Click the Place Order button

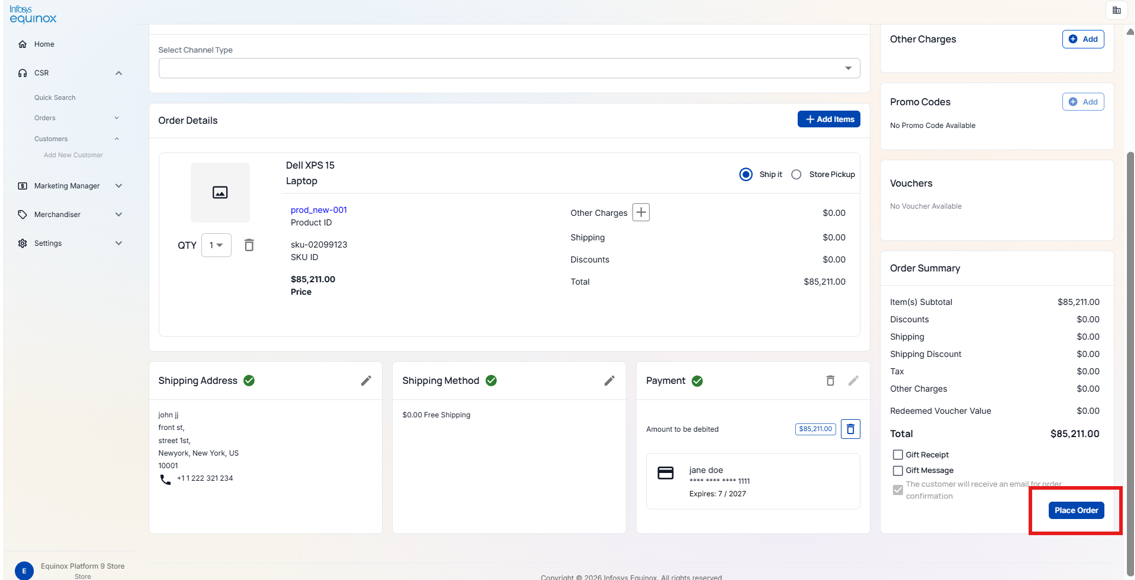click(x=1076, y=510)
